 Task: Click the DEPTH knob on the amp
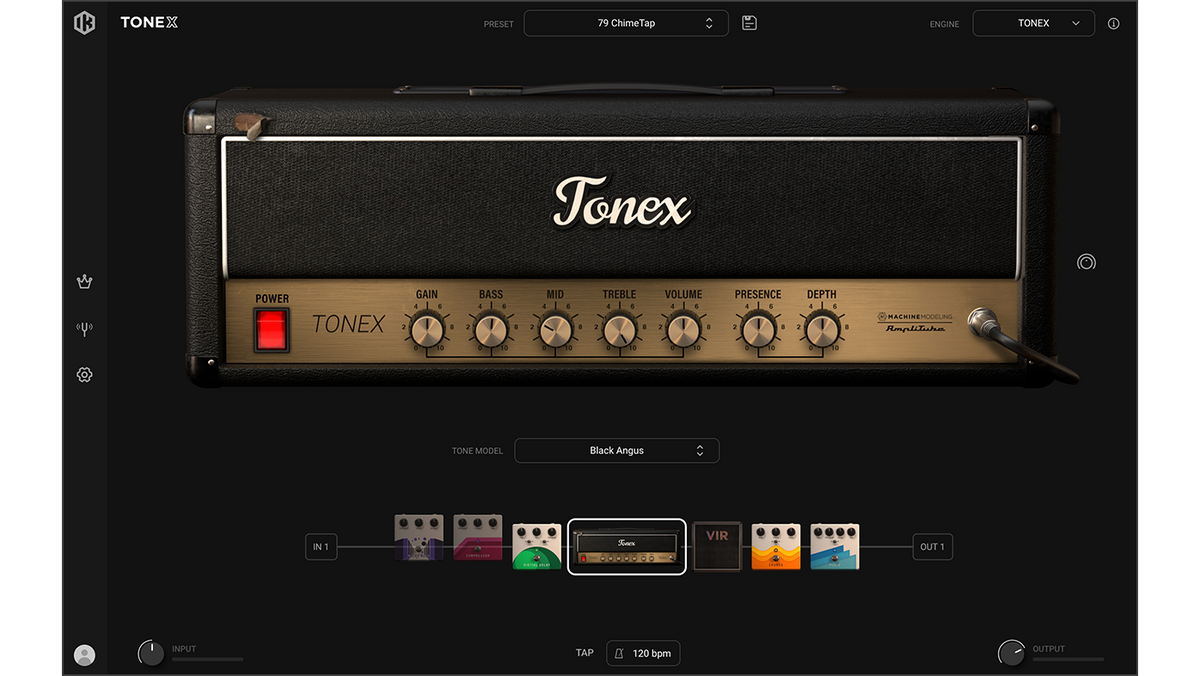coord(822,329)
